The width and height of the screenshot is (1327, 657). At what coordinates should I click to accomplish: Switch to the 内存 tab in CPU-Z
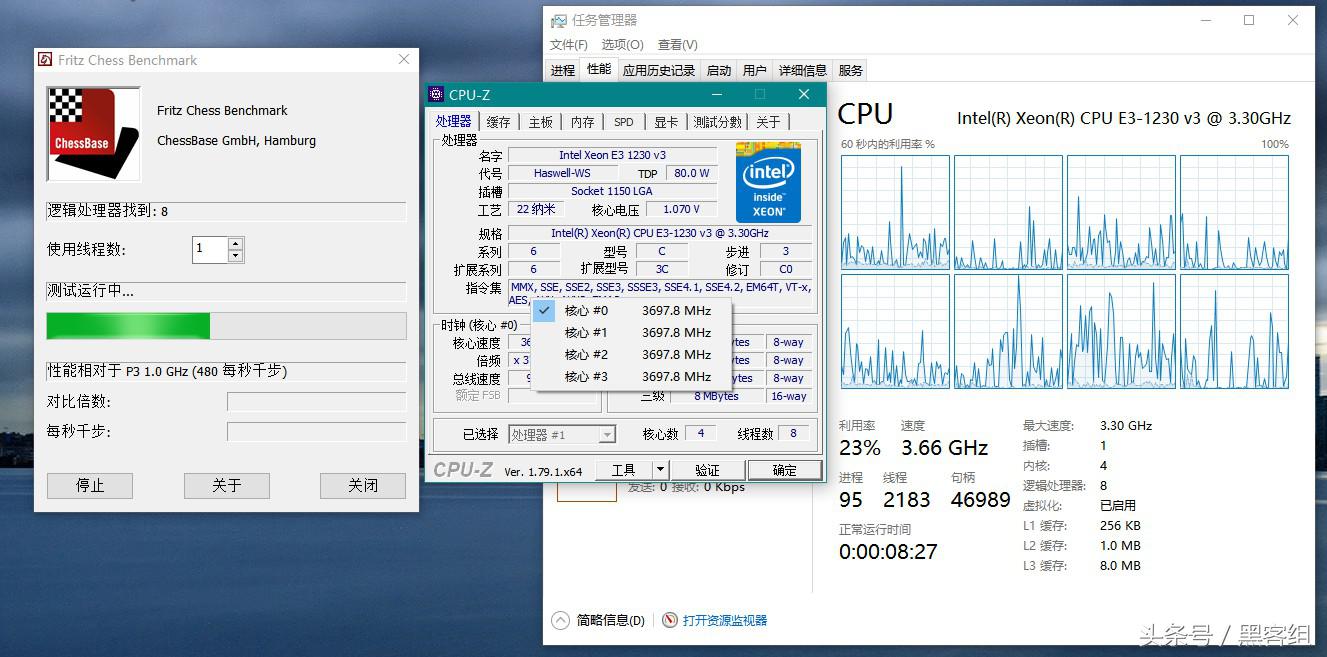point(582,122)
